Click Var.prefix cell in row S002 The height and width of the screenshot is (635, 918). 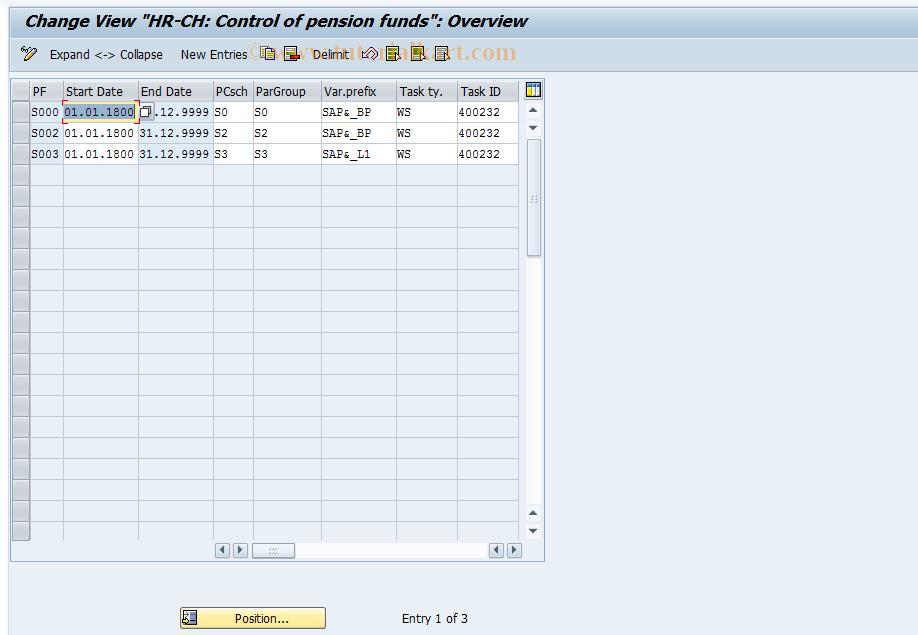(358, 133)
